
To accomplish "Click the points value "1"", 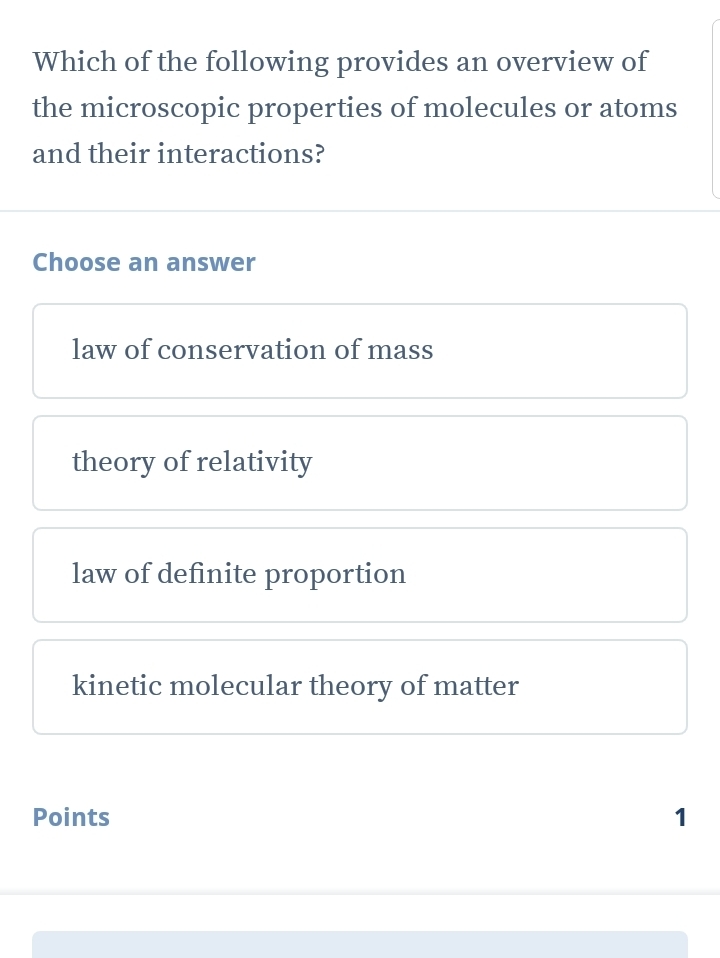I will [x=680, y=818].
